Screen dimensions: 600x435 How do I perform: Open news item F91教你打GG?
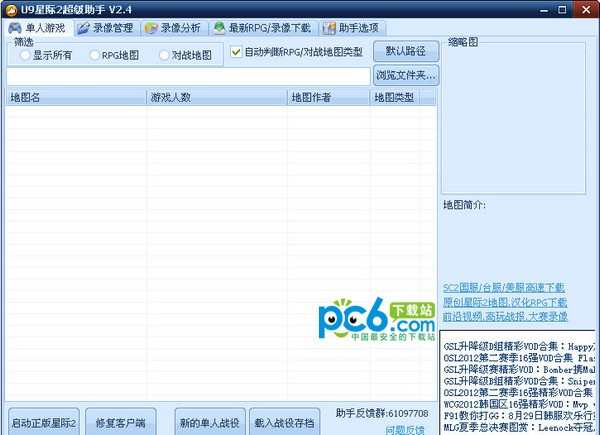coord(519,415)
